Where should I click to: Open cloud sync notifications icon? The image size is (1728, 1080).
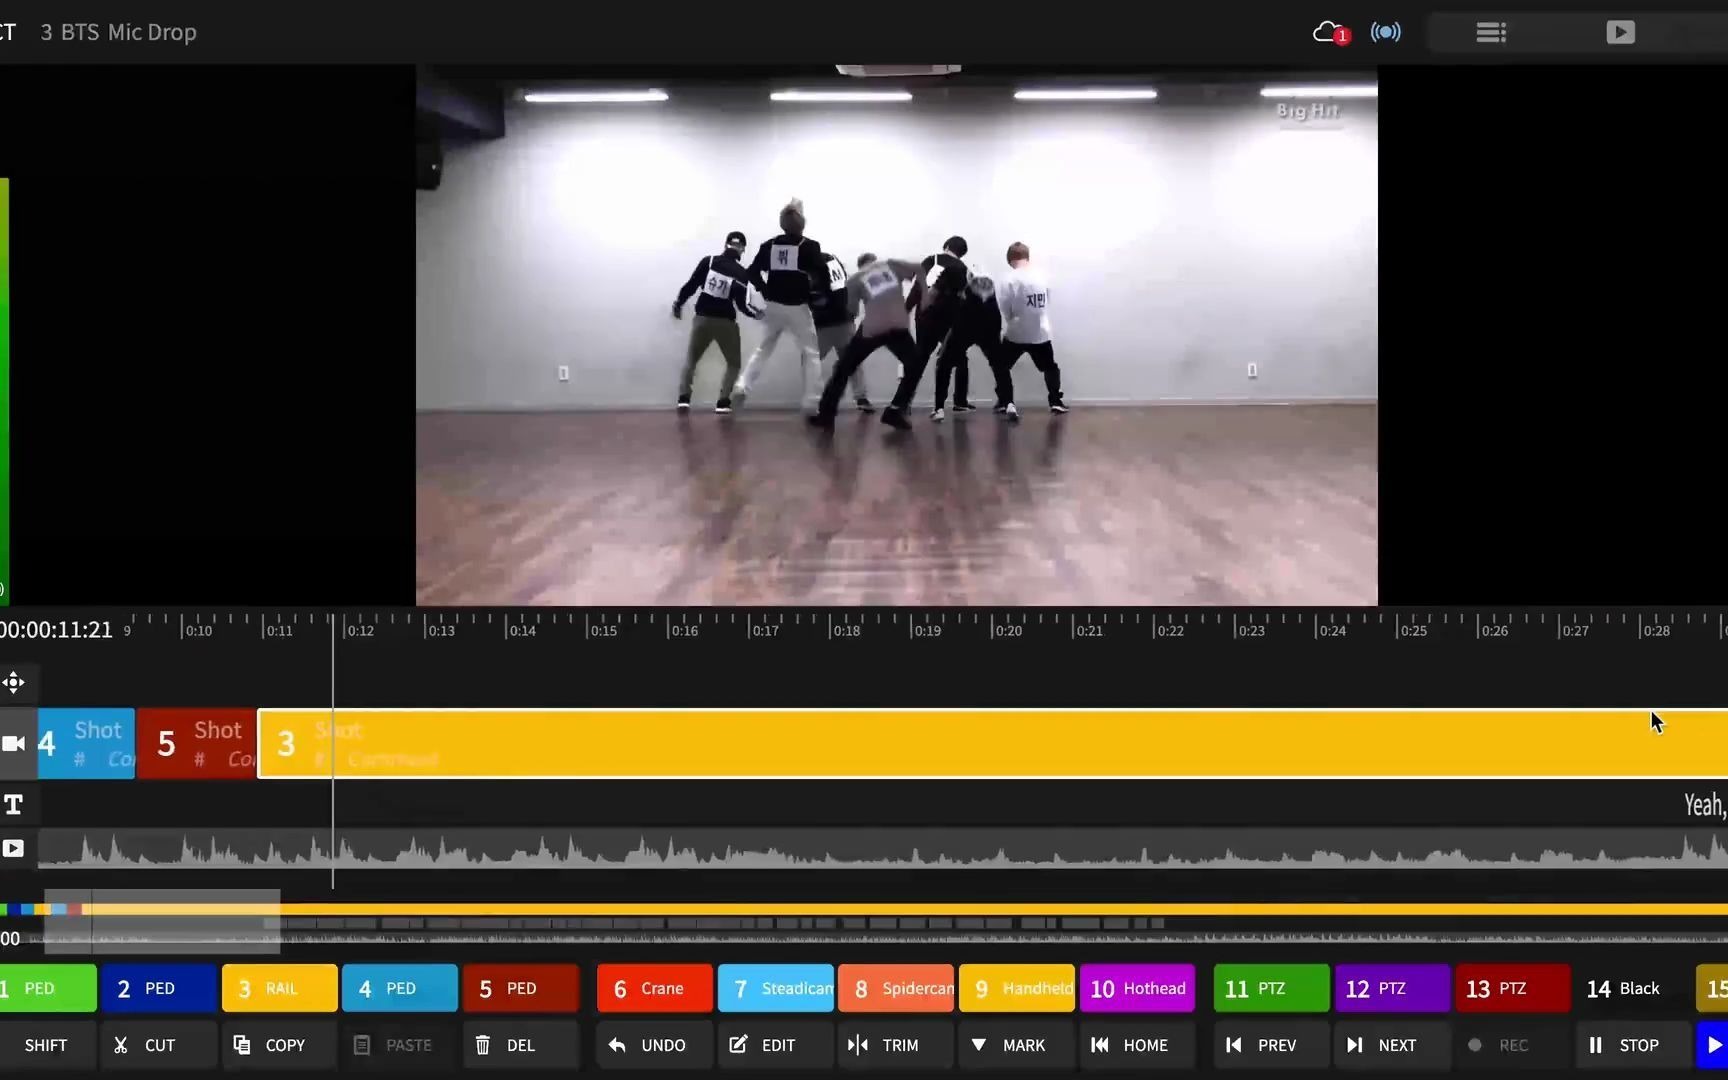point(1328,32)
